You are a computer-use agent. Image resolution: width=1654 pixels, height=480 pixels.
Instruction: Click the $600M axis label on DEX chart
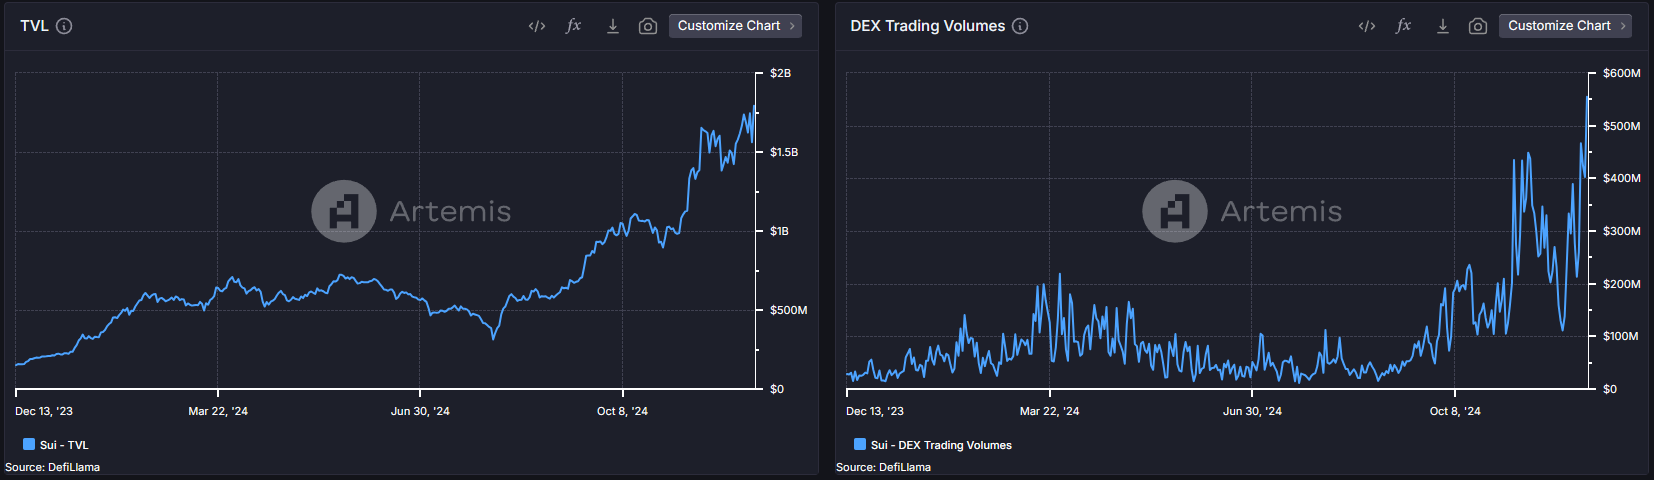pyautogui.click(x=1621, y=73)
